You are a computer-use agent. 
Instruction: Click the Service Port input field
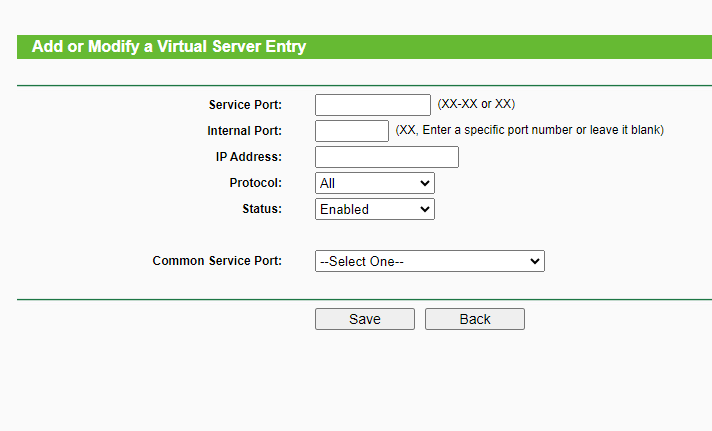[373, 105]
